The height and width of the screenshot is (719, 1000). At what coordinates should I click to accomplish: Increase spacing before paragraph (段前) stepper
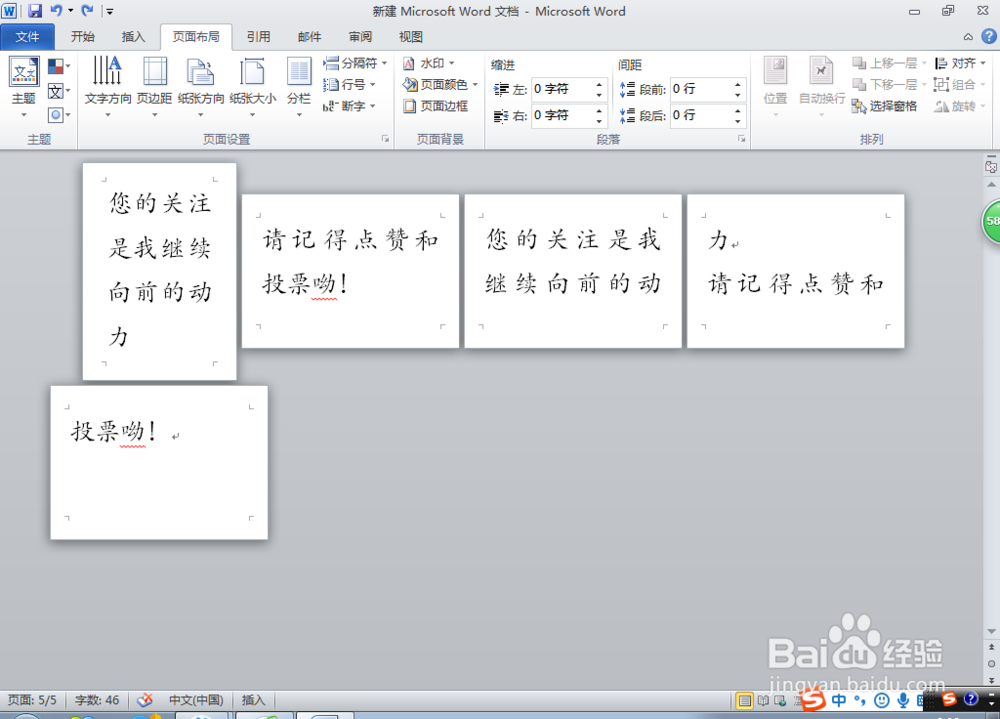737,83
